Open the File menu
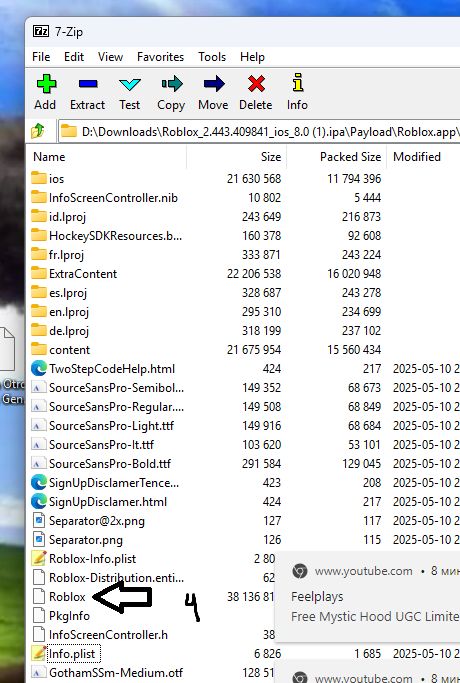 pyautogui.click(x=41, y=57)
